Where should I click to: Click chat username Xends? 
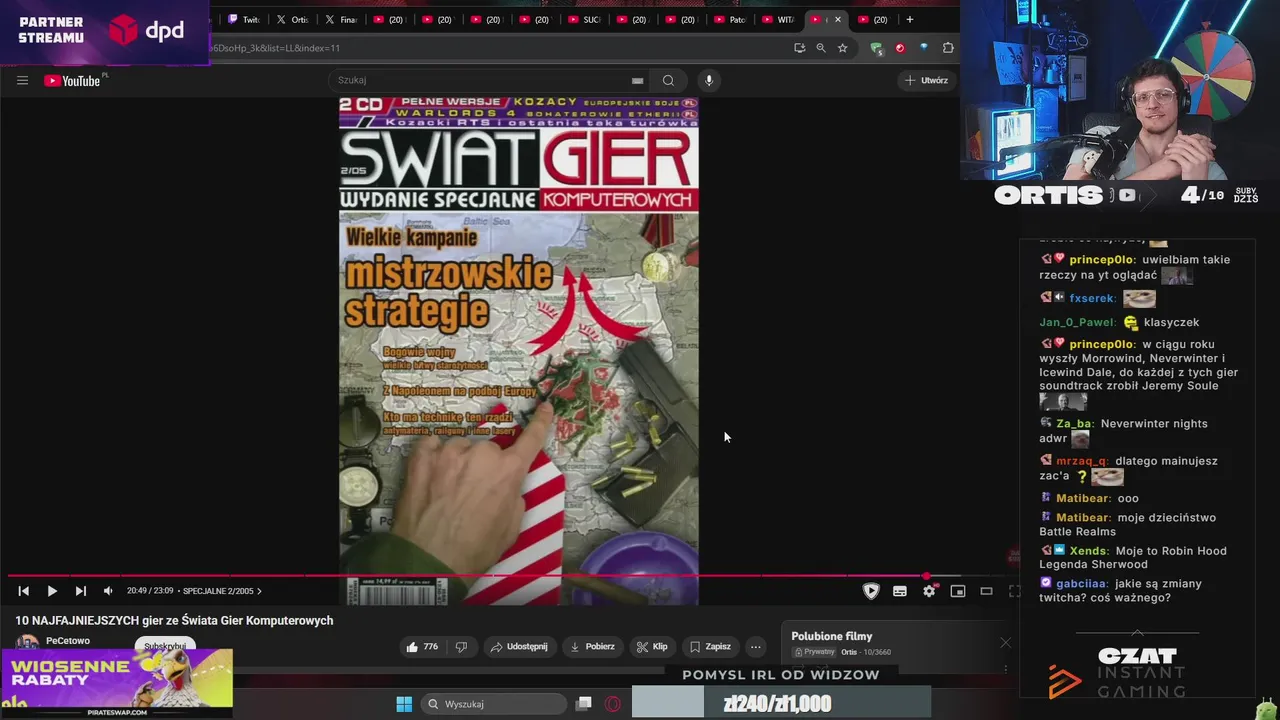coord(1088,551)
